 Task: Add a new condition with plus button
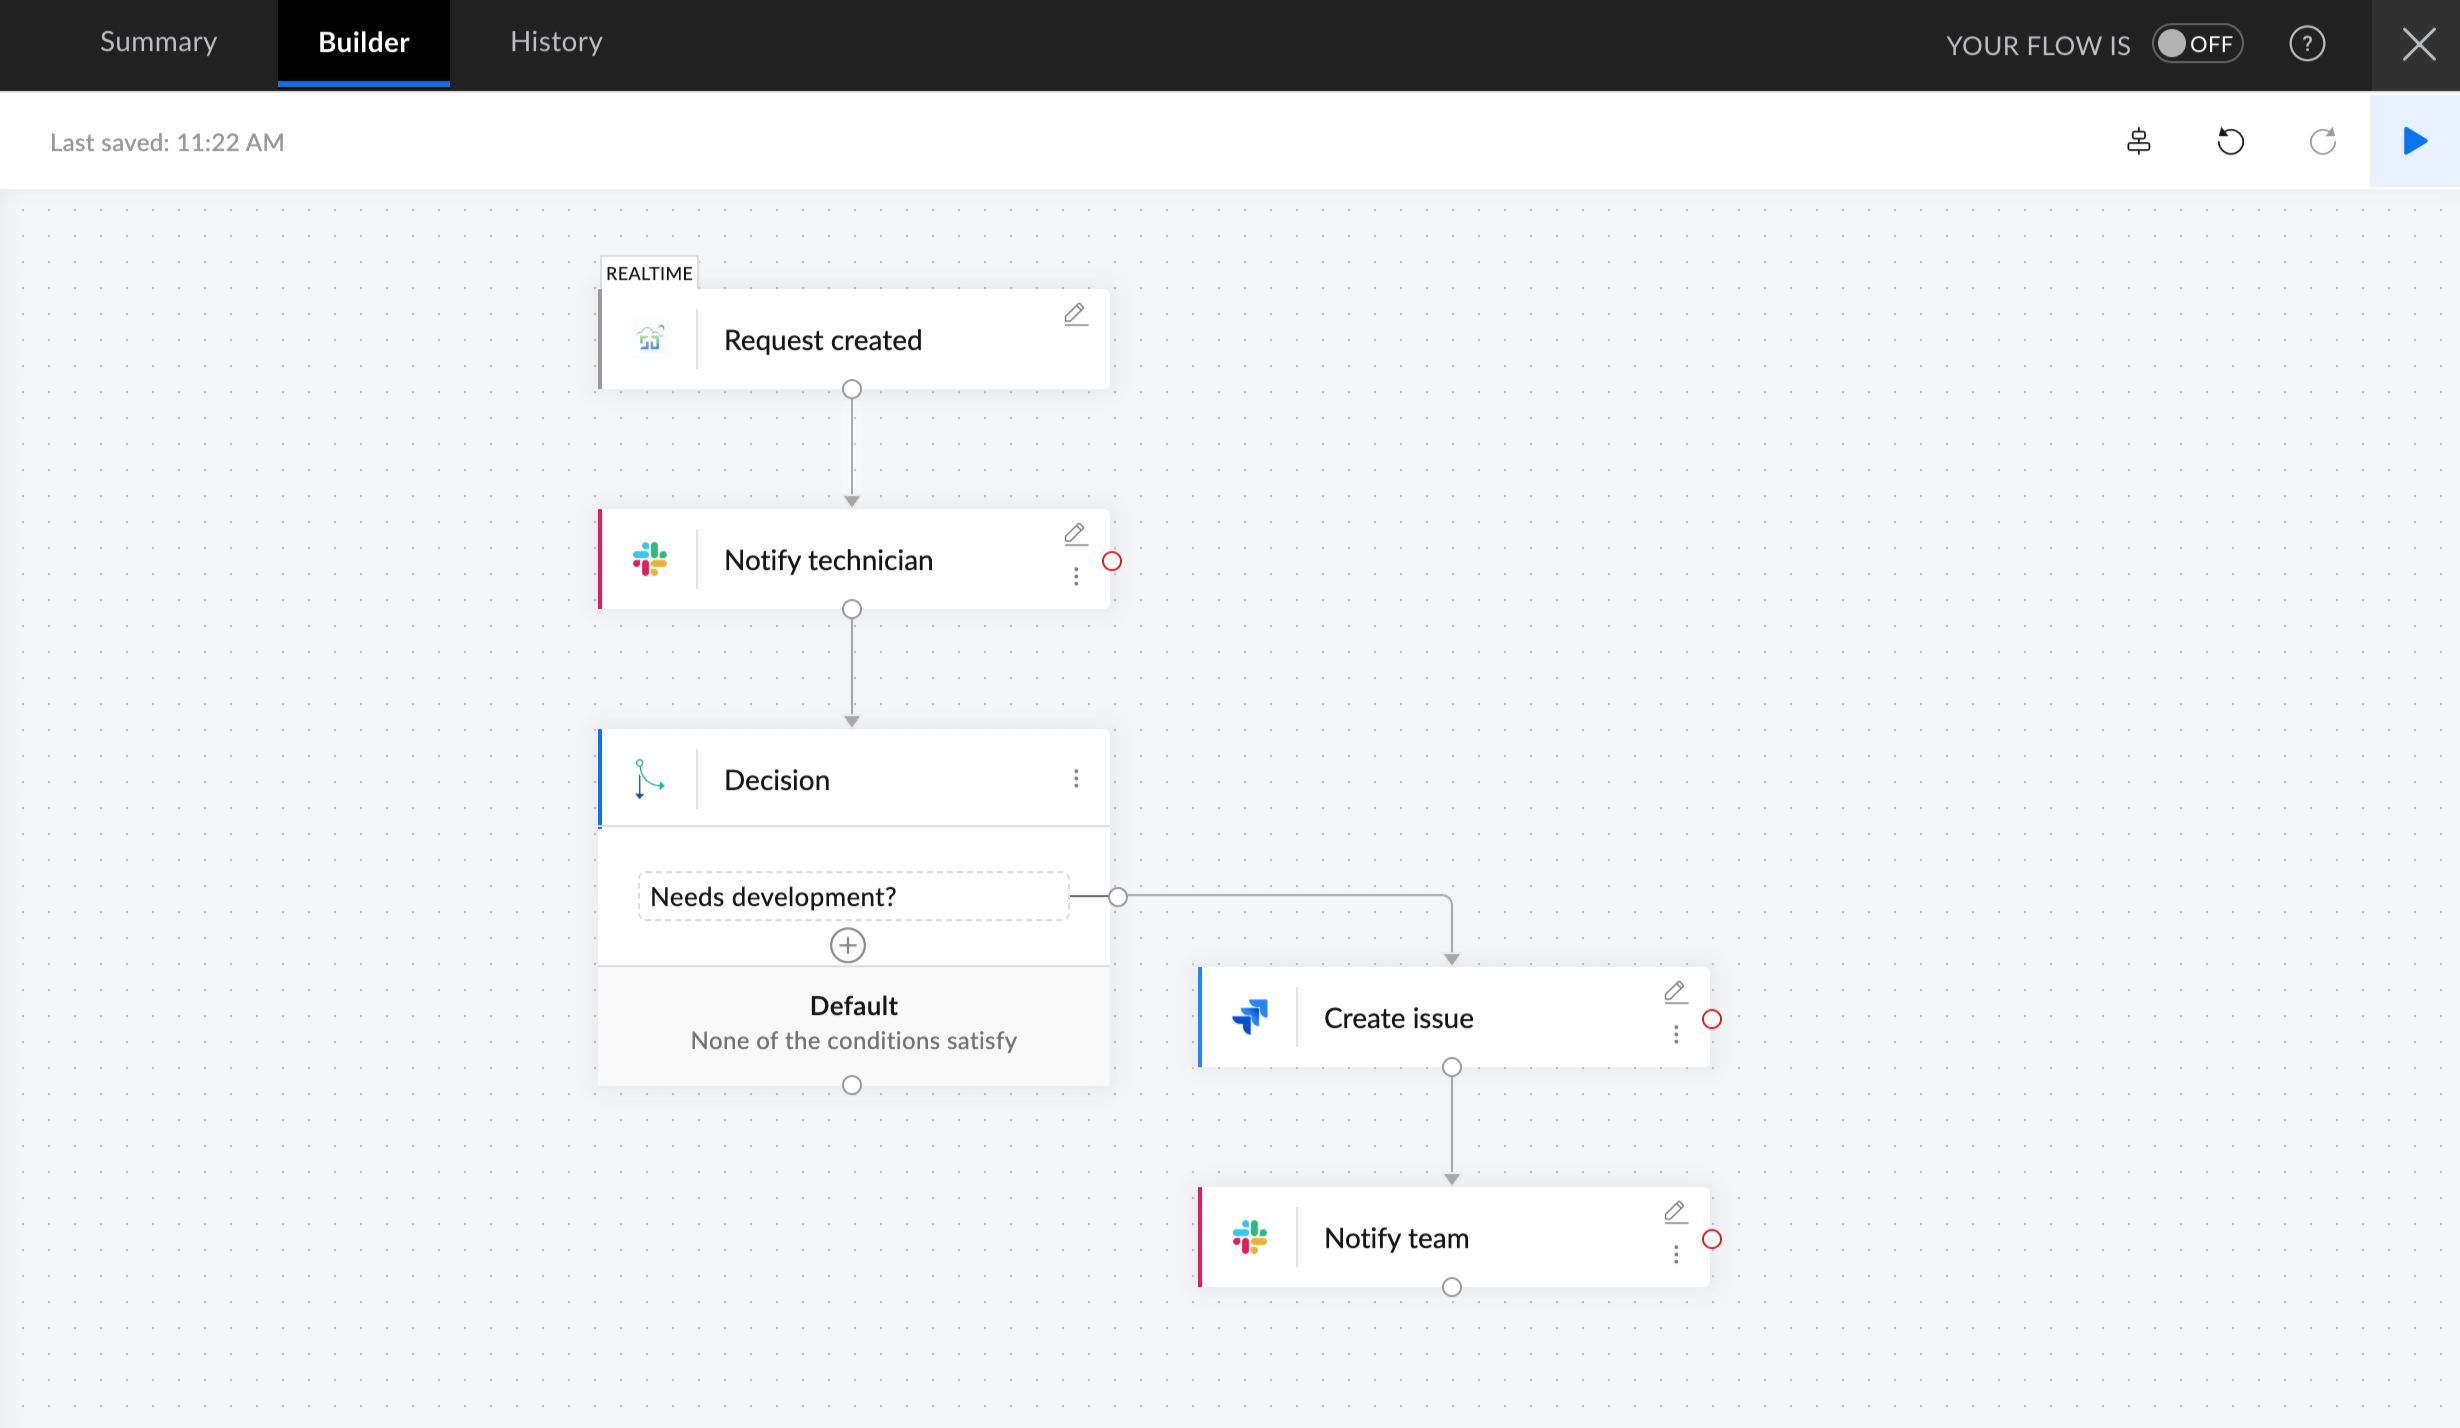click(848, 945)
